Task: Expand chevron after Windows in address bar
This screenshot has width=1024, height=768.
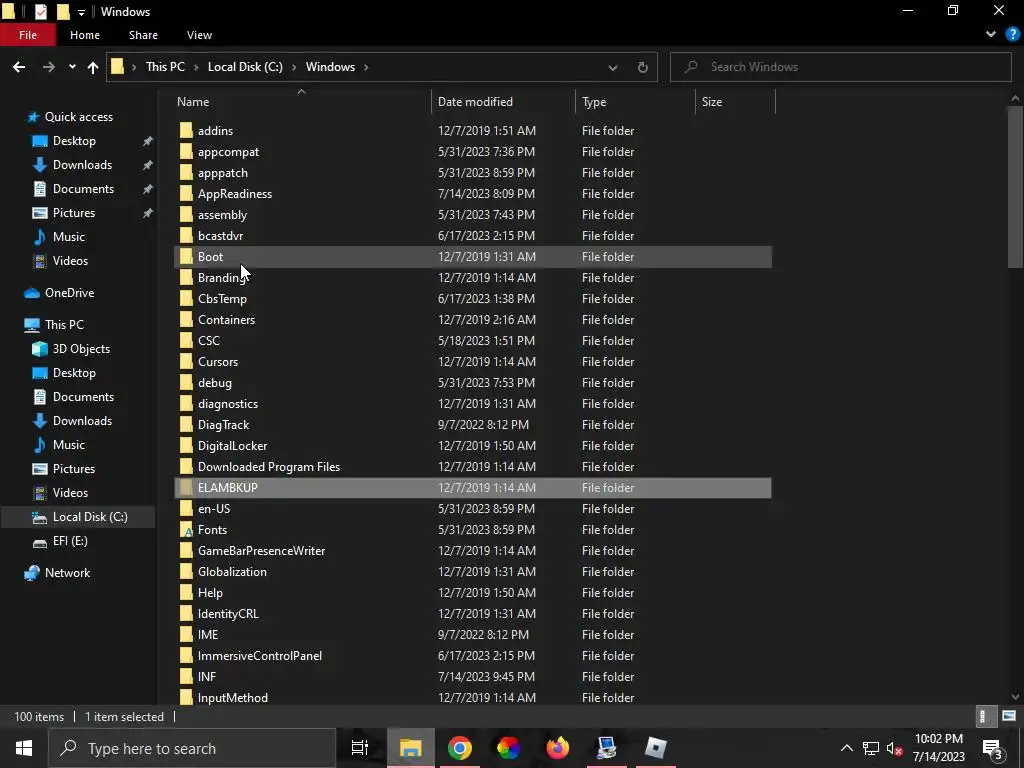Action: tap(366, 67)
